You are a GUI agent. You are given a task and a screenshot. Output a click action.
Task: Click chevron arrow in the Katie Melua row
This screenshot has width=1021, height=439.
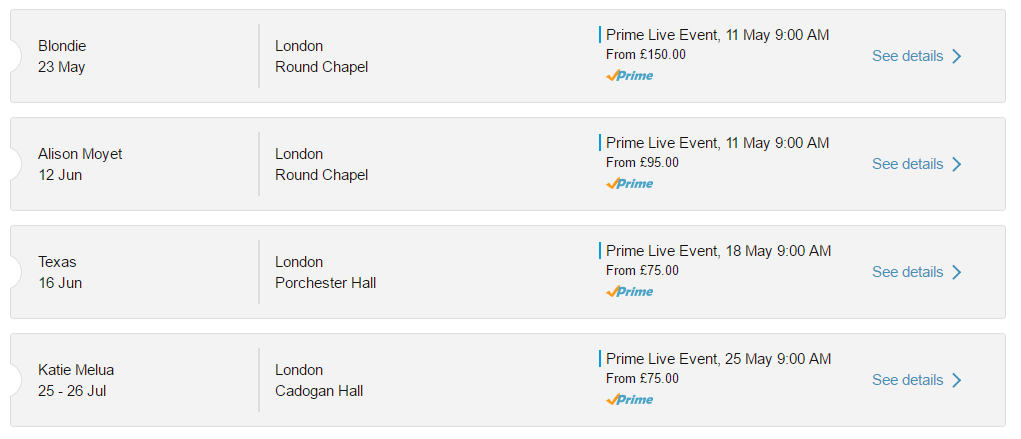point(957,380)
